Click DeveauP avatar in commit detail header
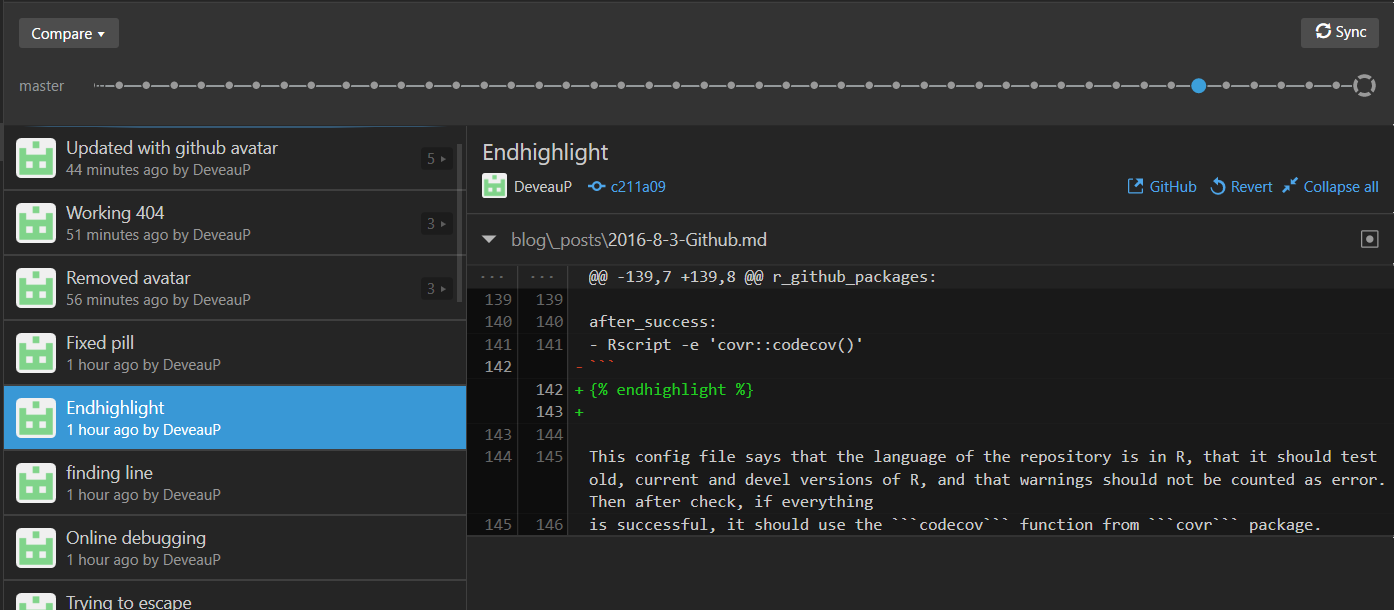The image size is (1394, 610). click(495, 186)
